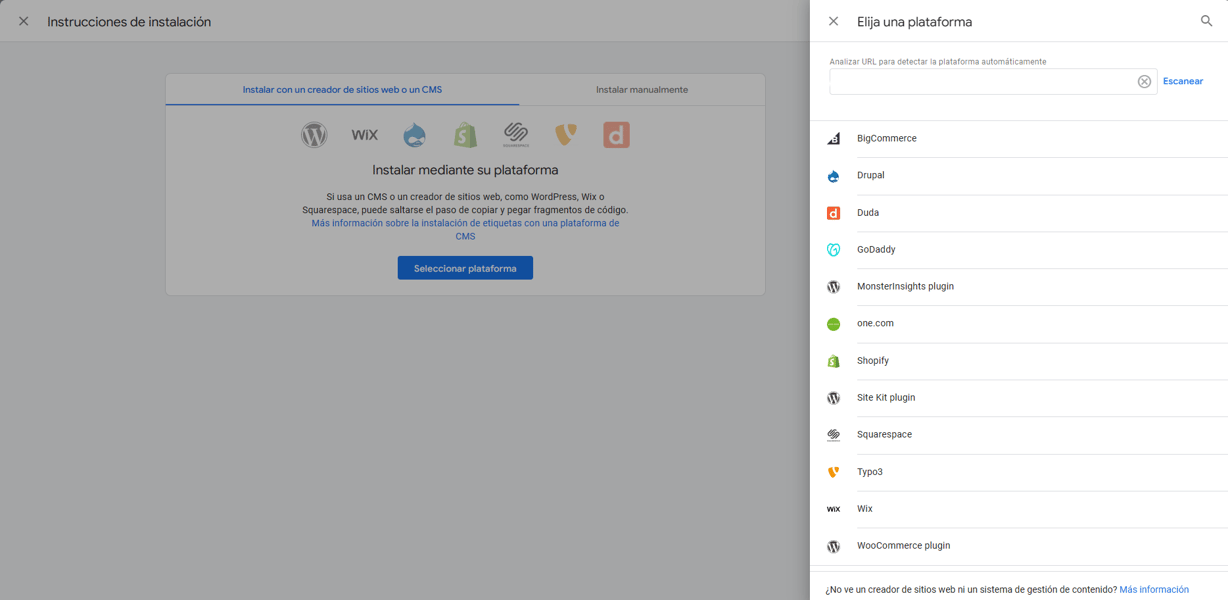Choose WooCommerce plugin text

coord(904,546)
